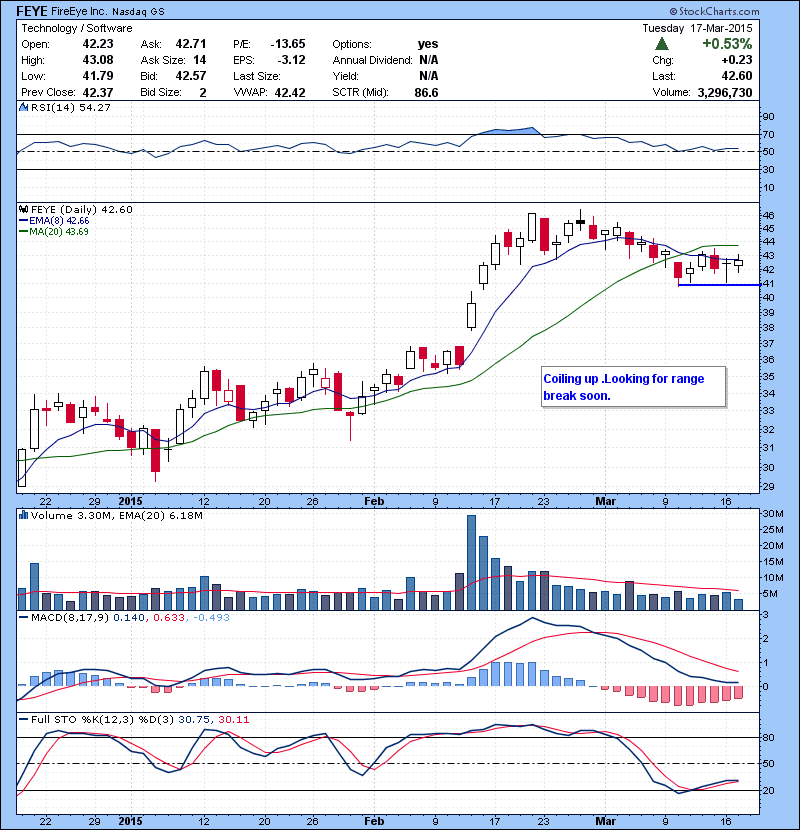Click the Ask Size value 14
Screen dimensions: 800x830
[x=200, y=60]
